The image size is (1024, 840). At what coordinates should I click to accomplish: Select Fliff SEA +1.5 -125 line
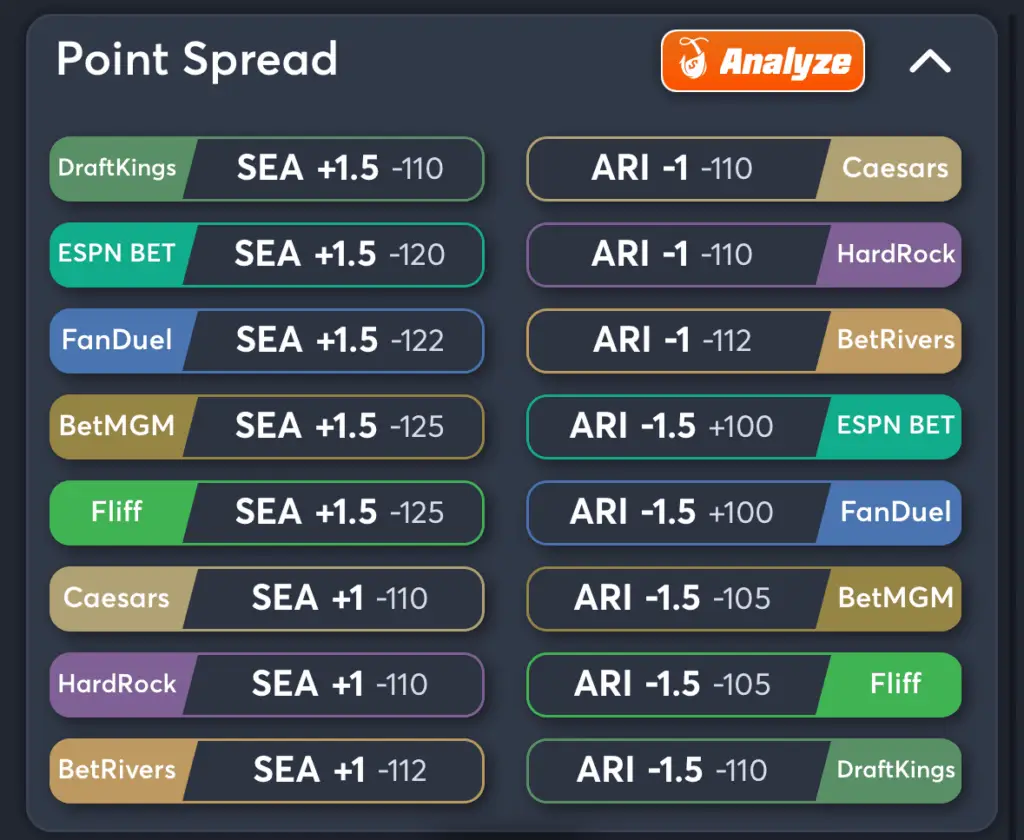point(267,513)
